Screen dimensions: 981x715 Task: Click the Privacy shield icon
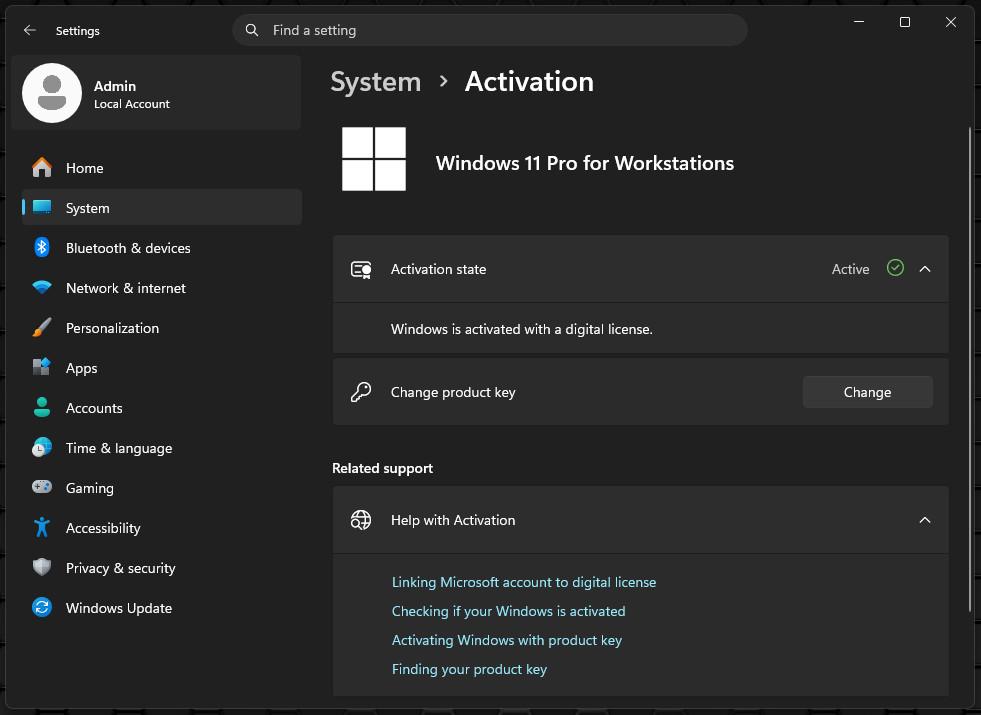[42, 567]
